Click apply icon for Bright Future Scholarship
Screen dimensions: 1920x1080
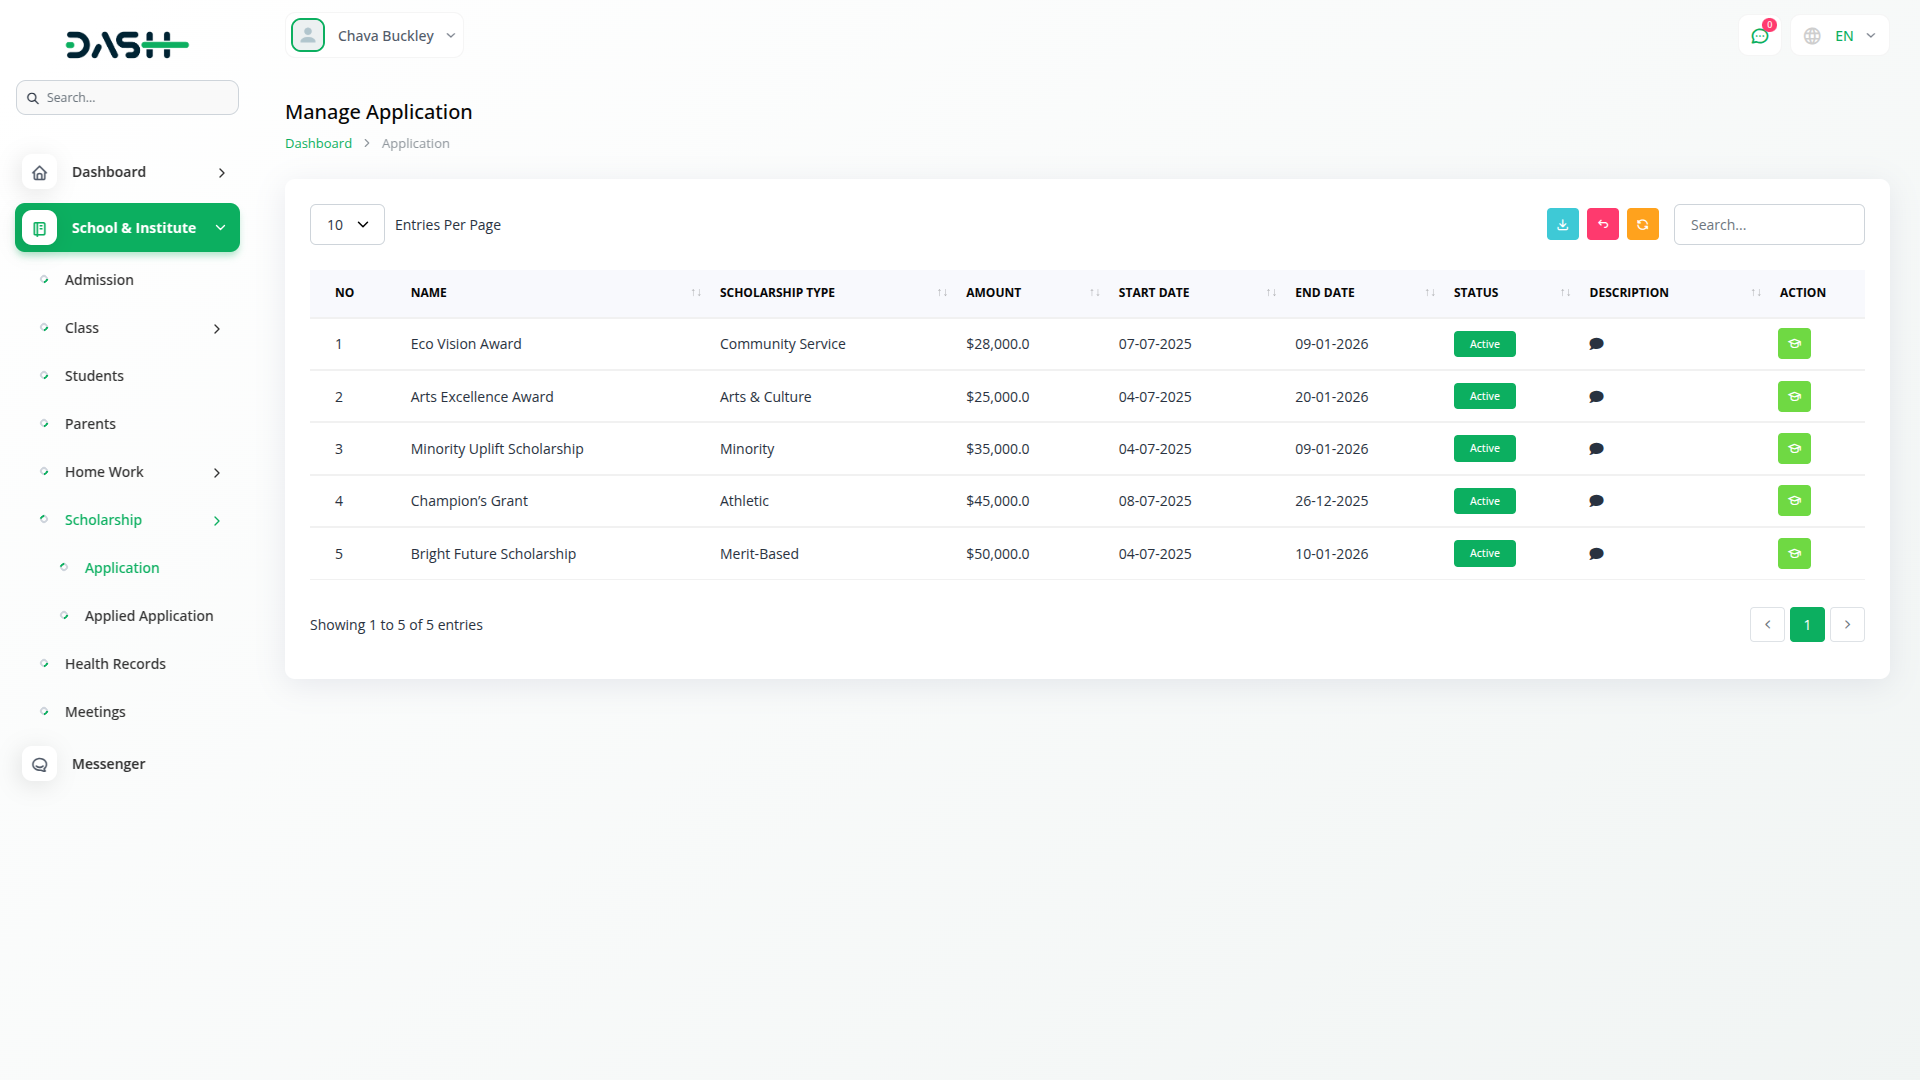point(1794,554)
